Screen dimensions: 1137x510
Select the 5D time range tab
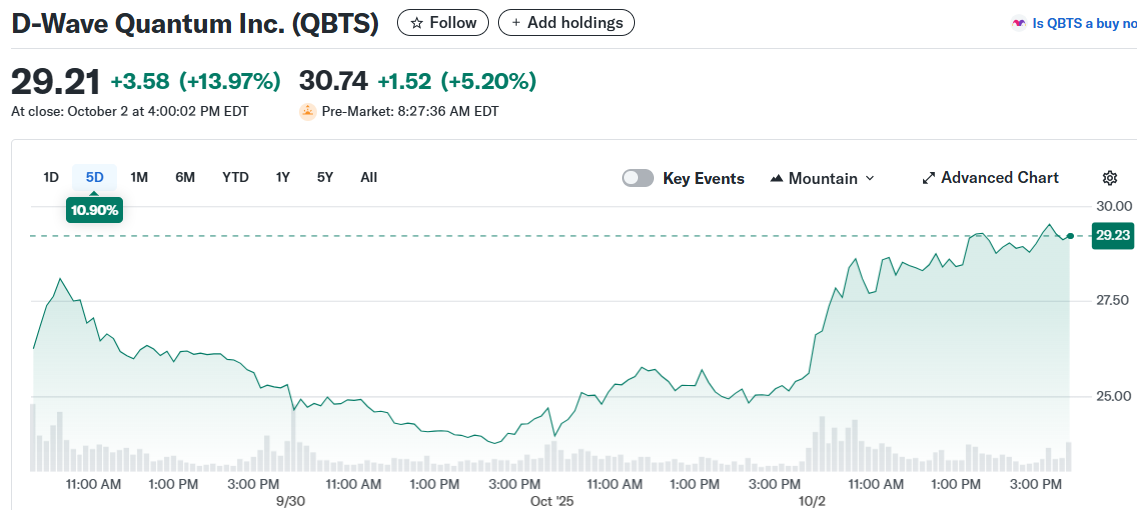95,178
